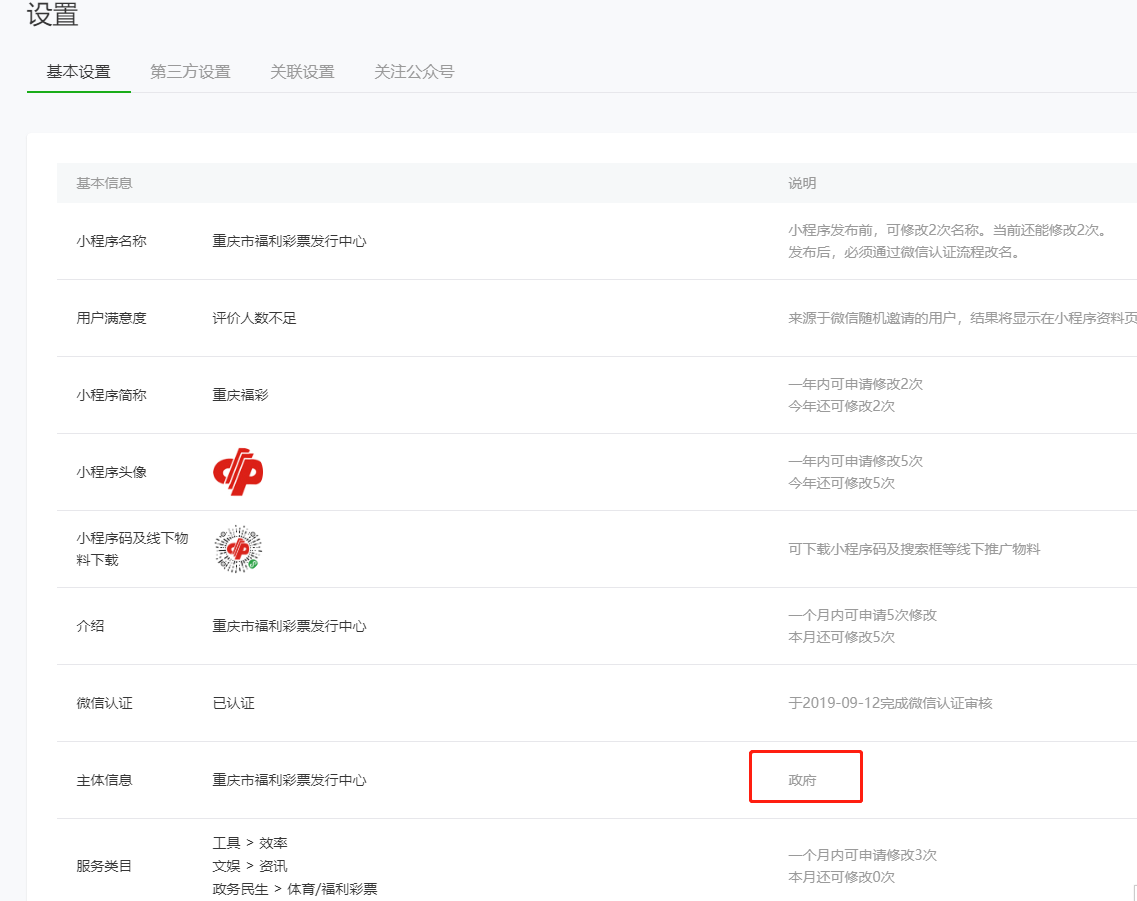Click the 一年内可申请修改2次 note
1137x901 pixels.
click(x=856, y=384)
